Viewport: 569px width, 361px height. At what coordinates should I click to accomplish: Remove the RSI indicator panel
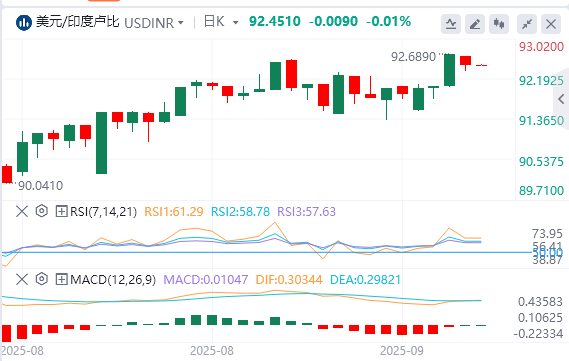point(22,211)
